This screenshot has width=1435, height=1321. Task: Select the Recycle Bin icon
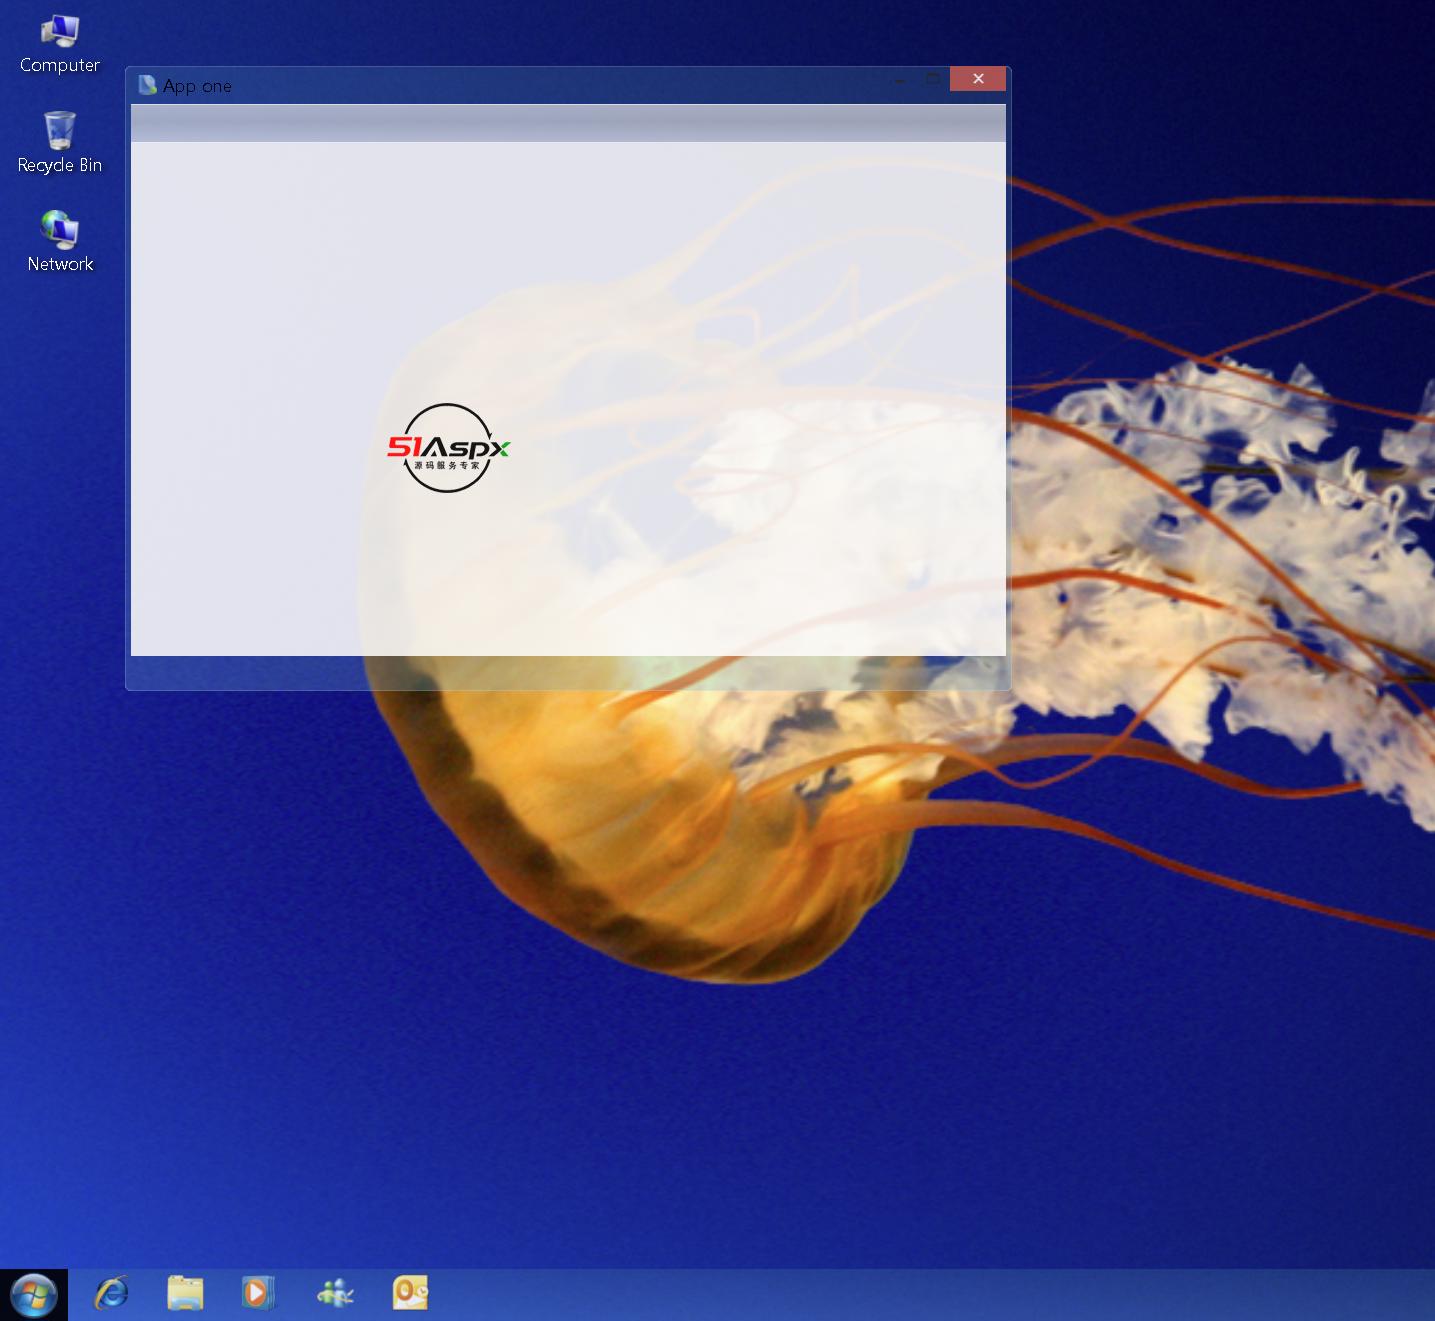pos(59,131)
